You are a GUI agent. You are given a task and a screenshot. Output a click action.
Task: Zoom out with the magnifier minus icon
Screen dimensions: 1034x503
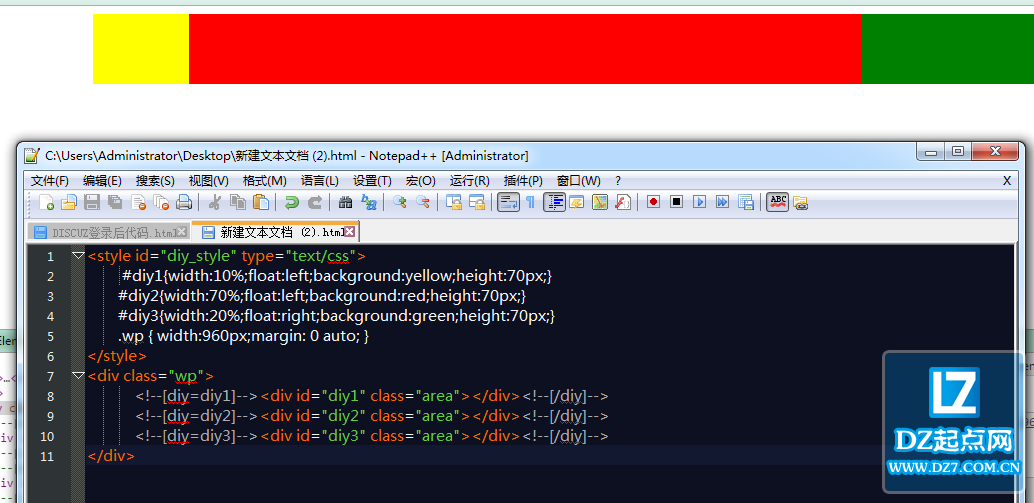point(423,202)
